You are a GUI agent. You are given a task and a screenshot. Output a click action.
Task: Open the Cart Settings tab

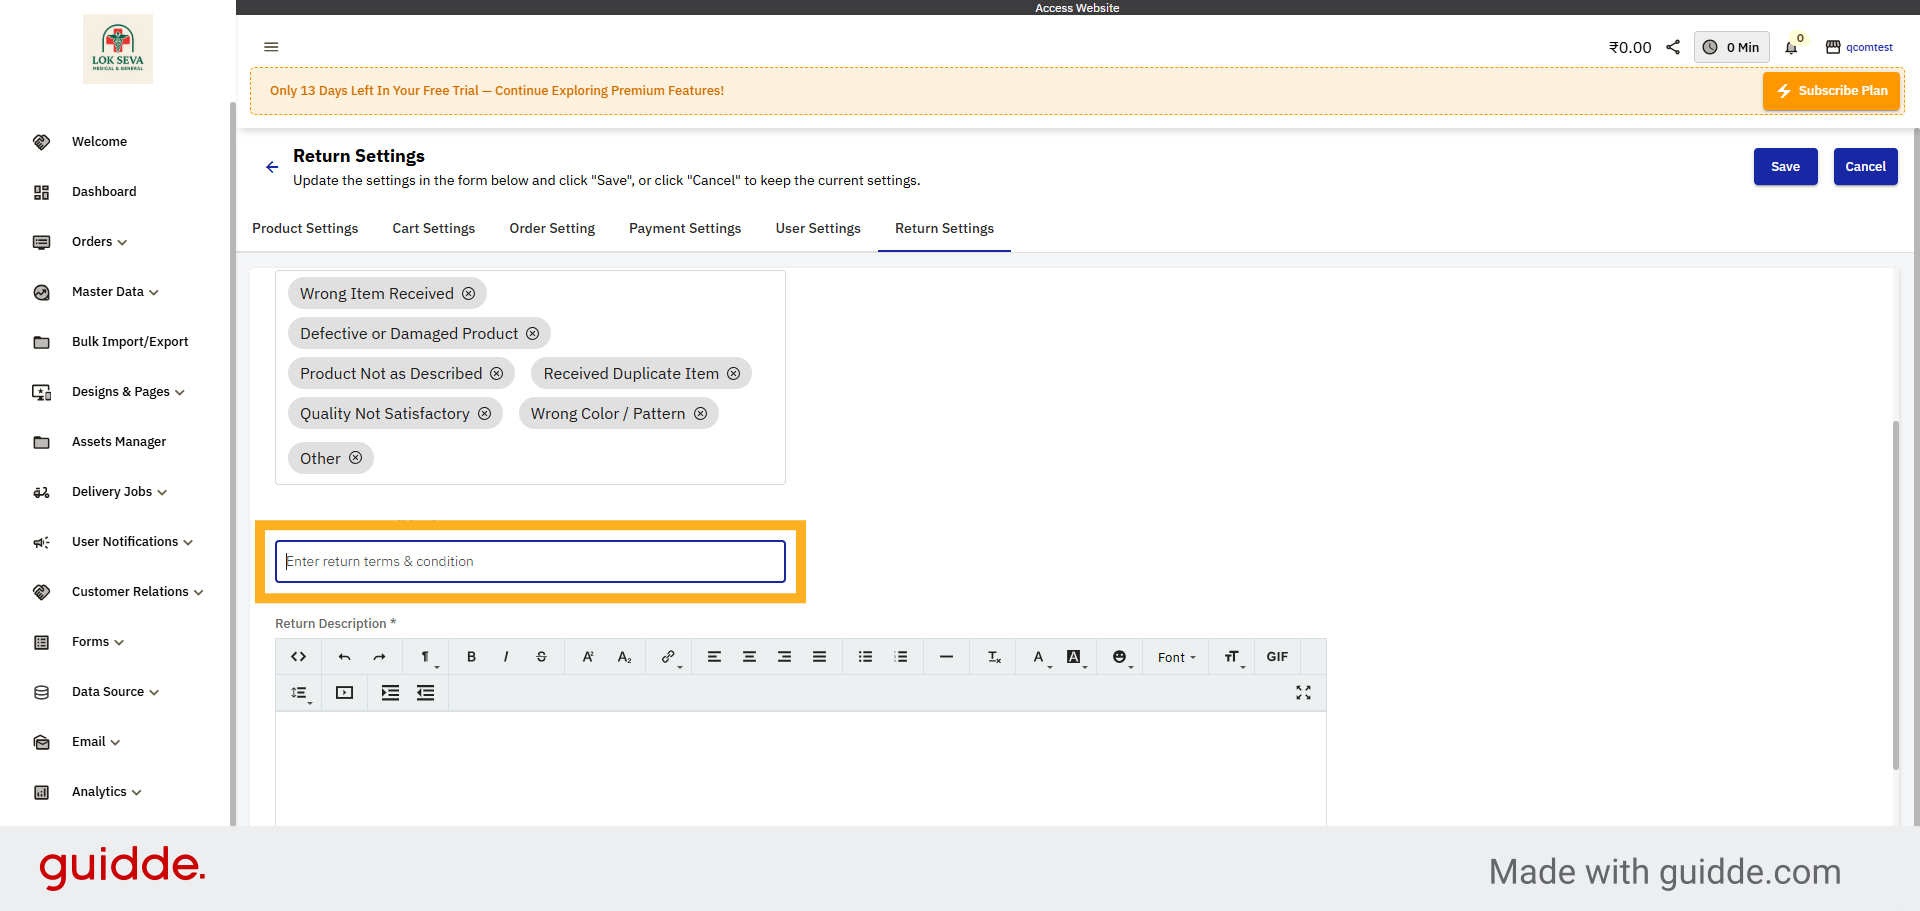(x=433, y=228)
